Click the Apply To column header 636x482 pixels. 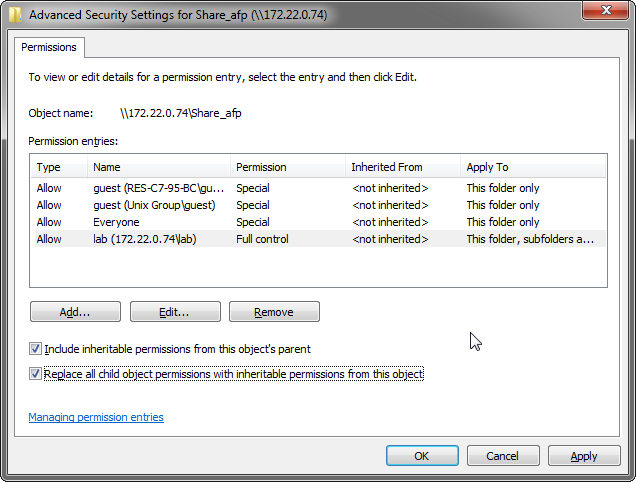[533, 167]
